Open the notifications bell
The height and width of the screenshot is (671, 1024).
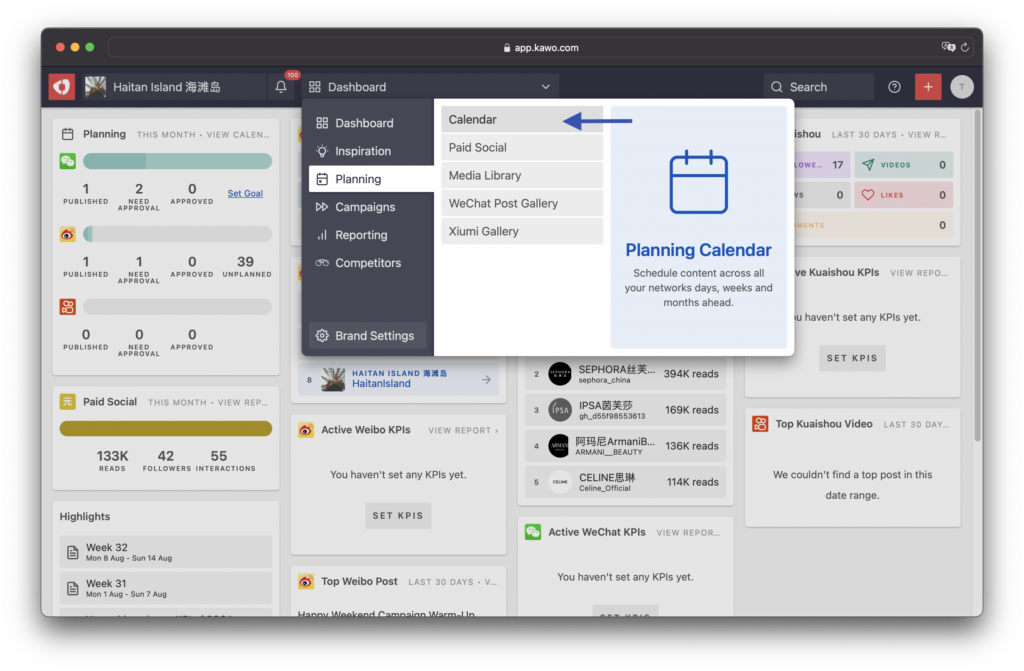(281, 87)
